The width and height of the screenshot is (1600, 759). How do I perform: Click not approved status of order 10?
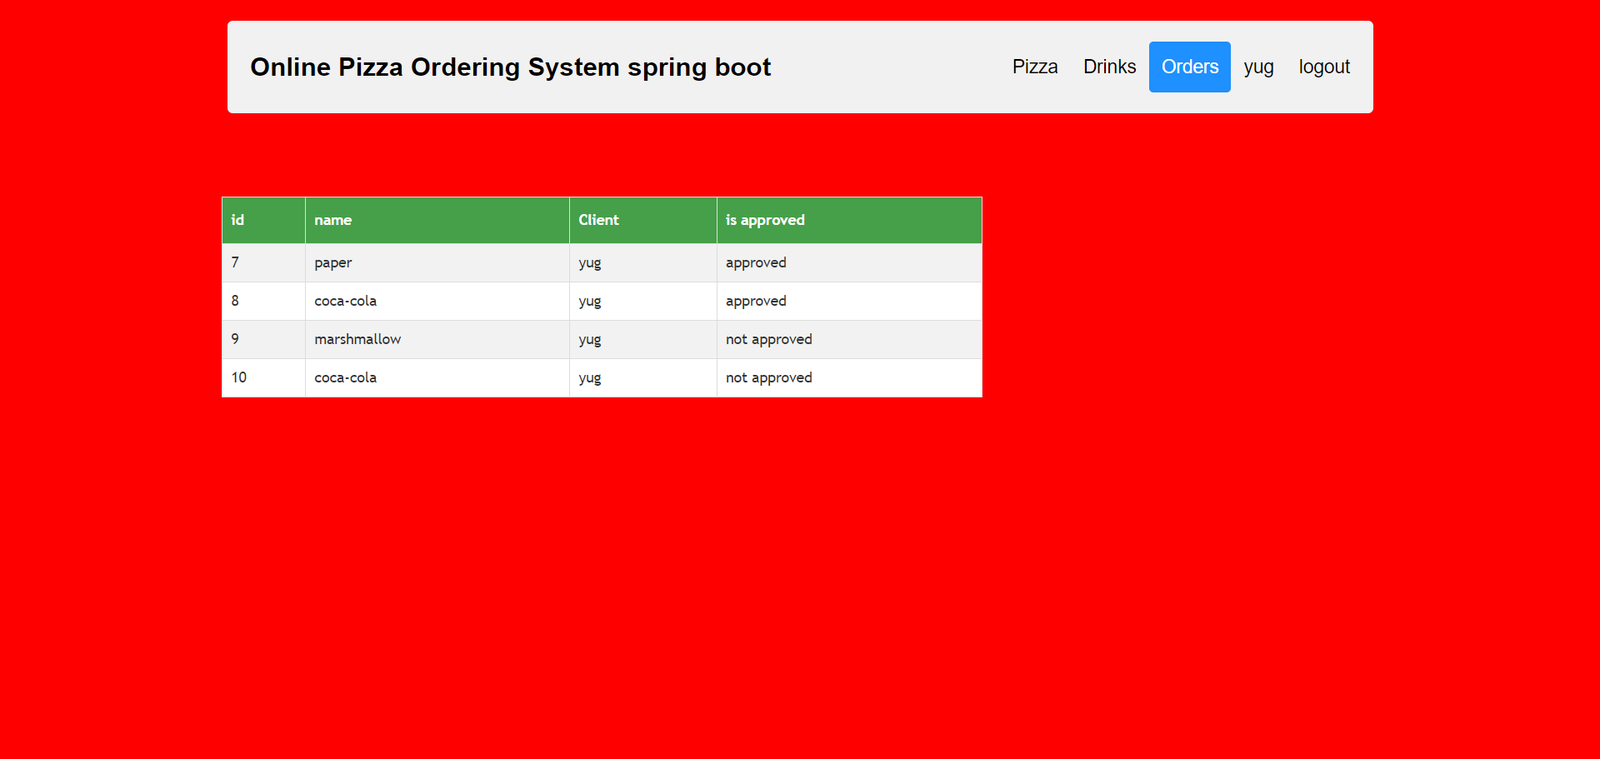[769, 378]
